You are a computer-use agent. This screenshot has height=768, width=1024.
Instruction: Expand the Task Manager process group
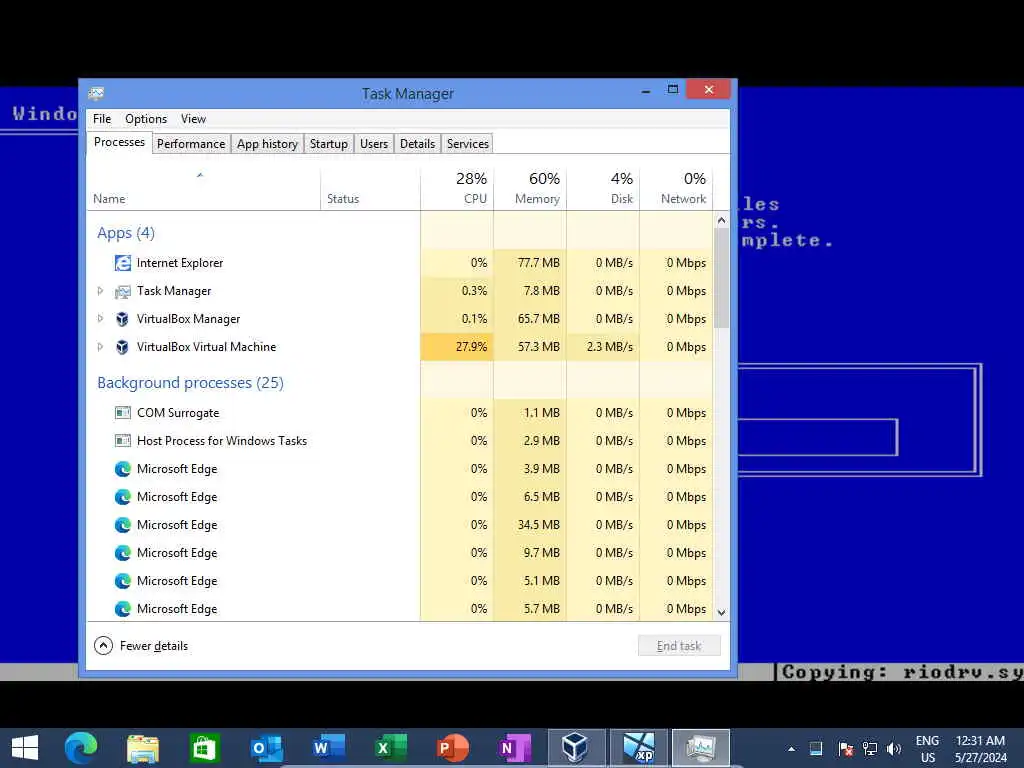(x=100, y=291)
